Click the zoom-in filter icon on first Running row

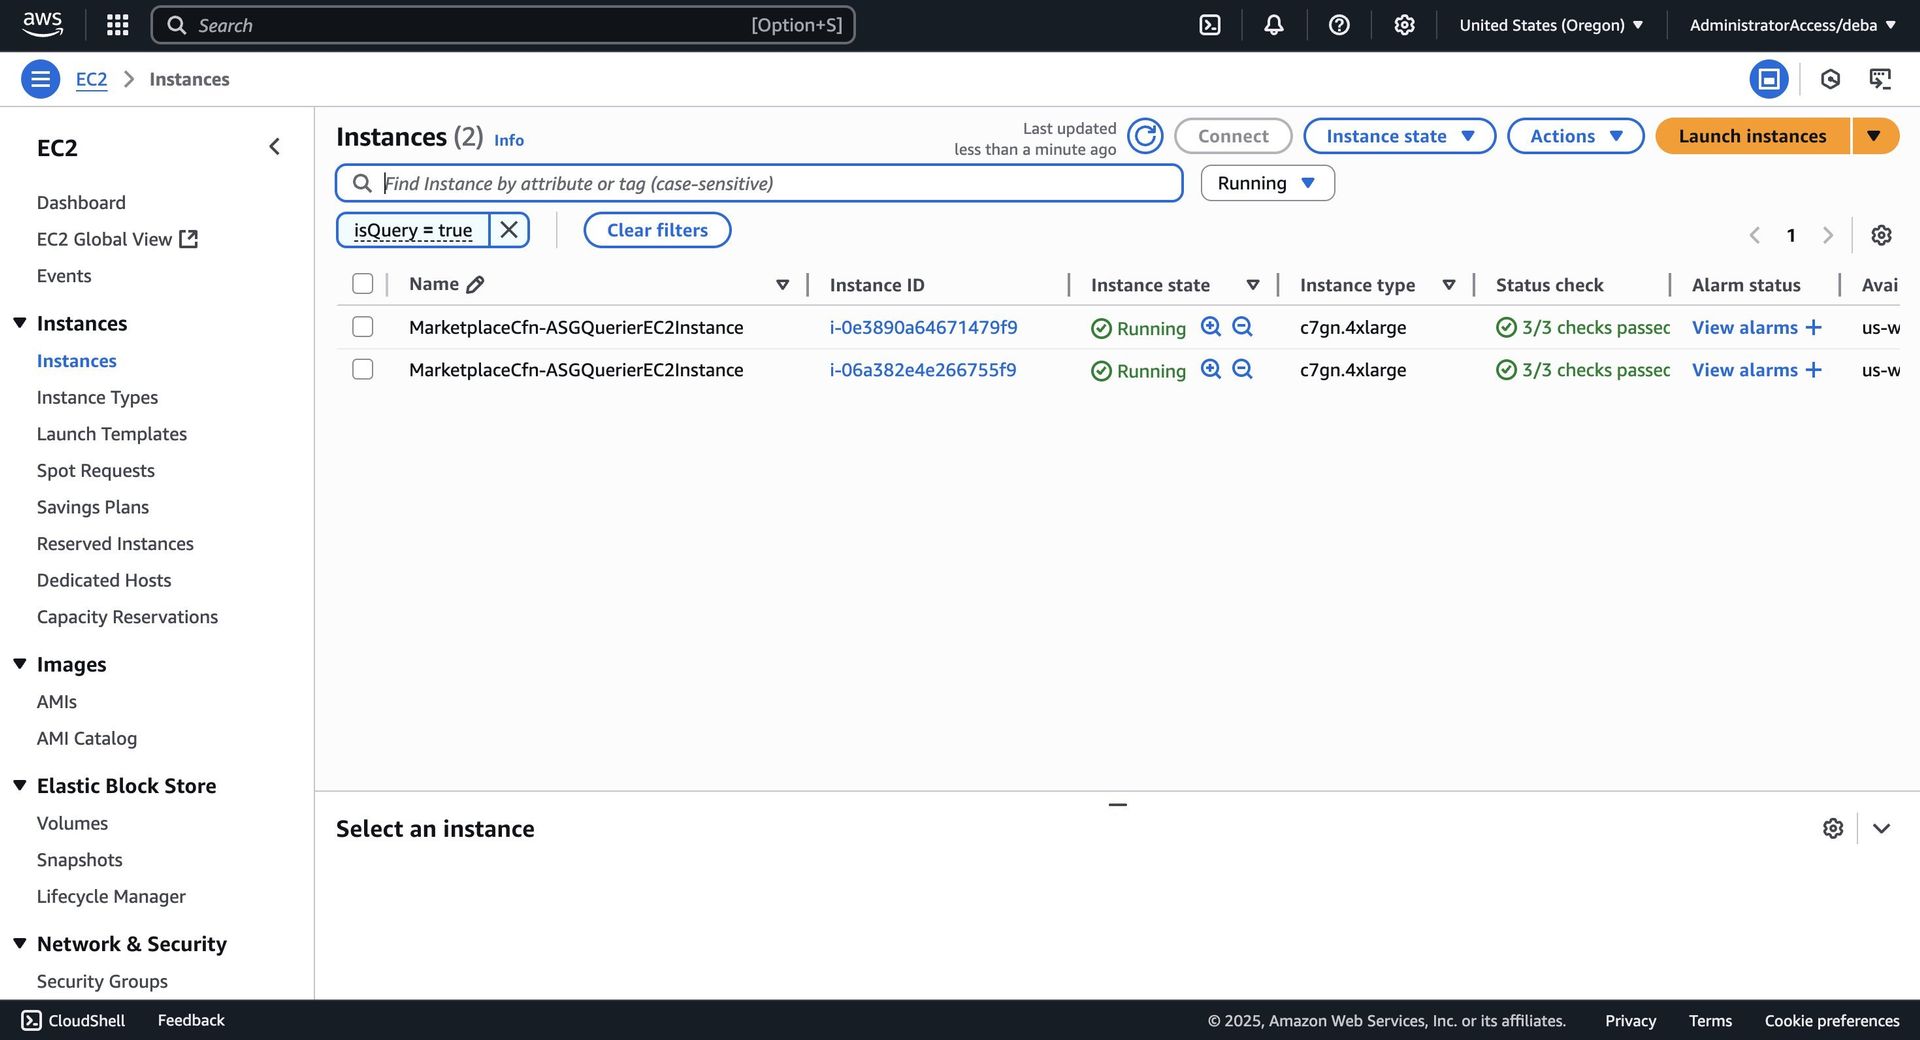pyautogui.click(x=1211, y=327)
